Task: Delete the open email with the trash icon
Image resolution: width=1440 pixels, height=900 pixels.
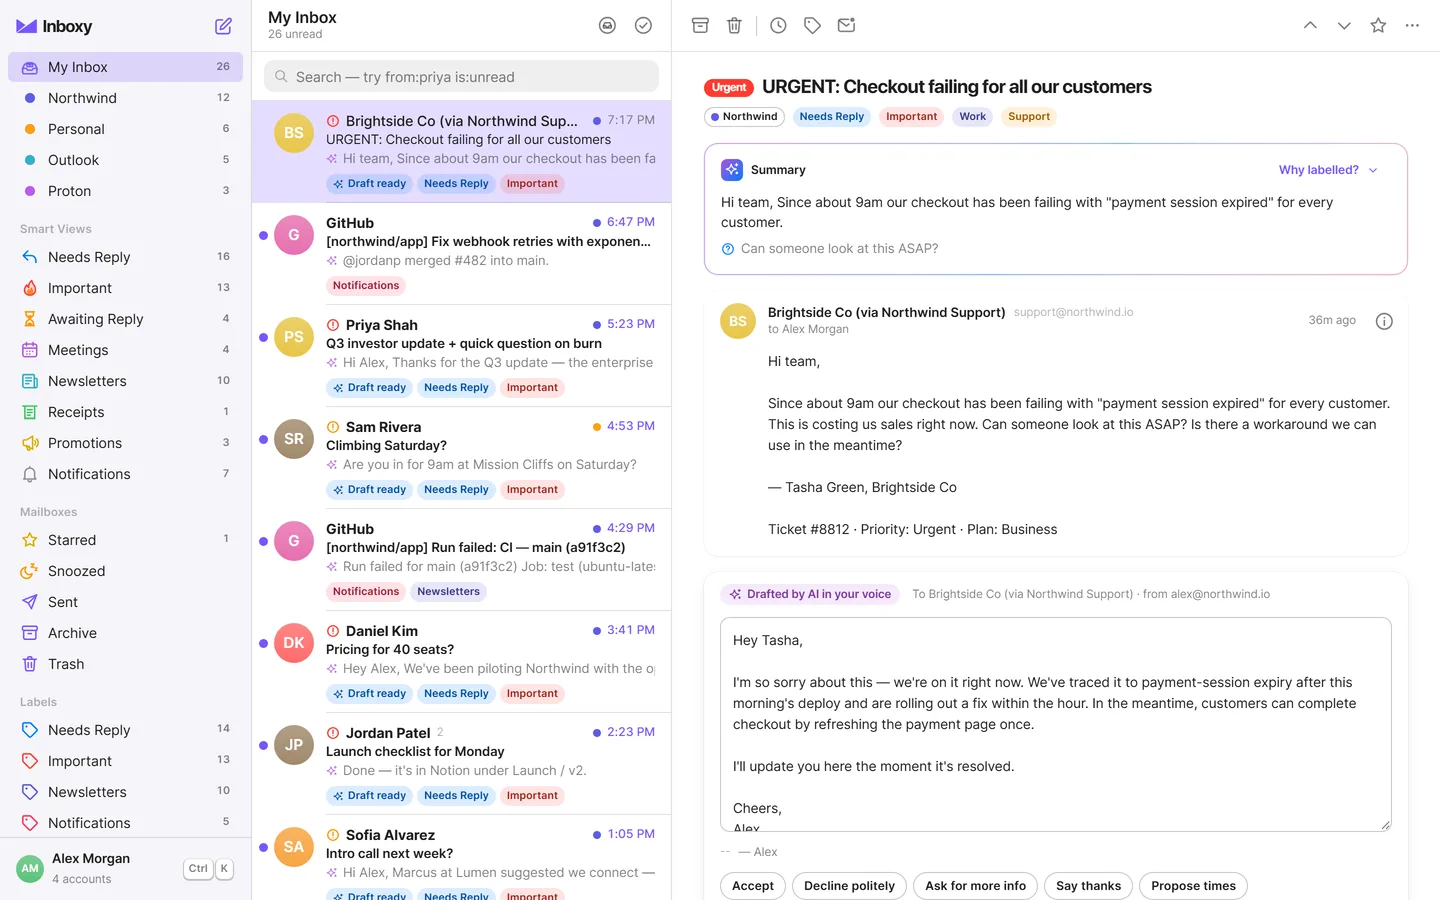Action: (734, 25)
